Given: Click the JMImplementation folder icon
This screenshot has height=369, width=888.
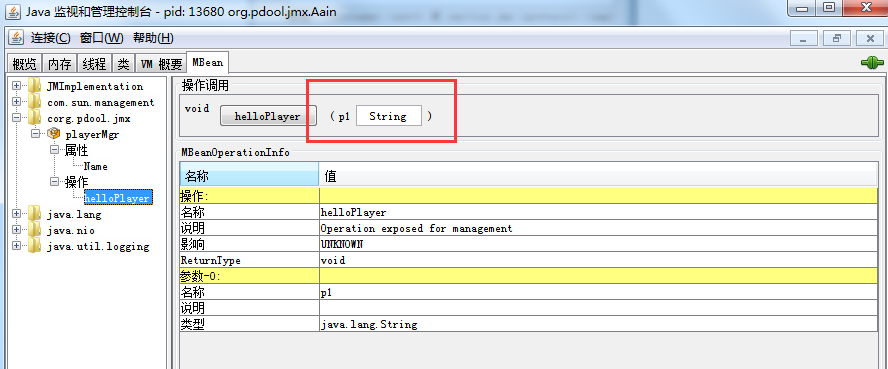Looking at the screenshot, I should (x=35, y=86).
